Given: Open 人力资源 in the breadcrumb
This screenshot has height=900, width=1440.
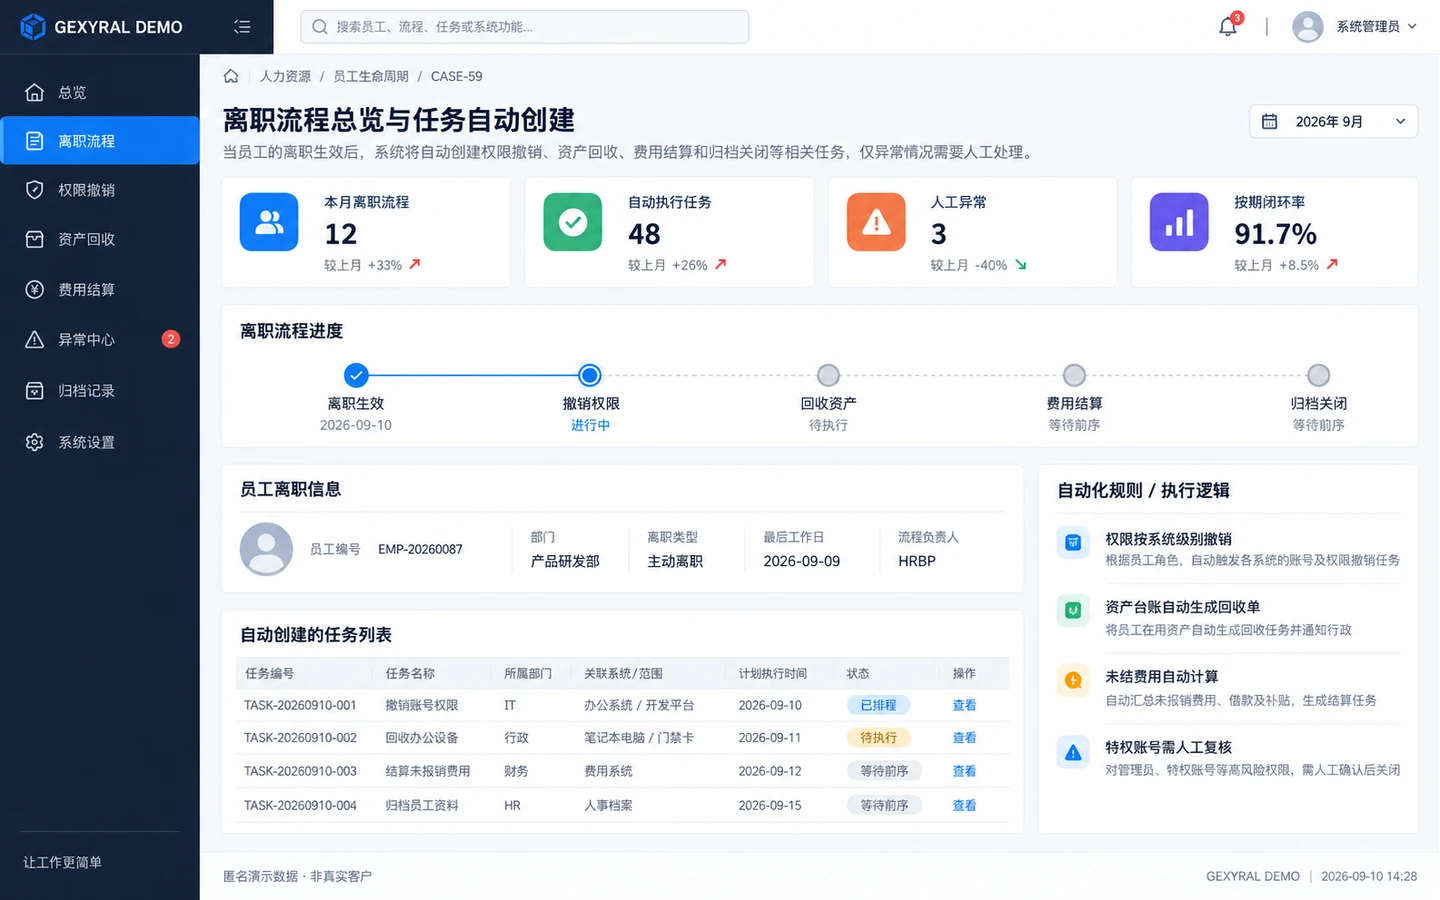Looking at the screenshot, I should point(285,76).
